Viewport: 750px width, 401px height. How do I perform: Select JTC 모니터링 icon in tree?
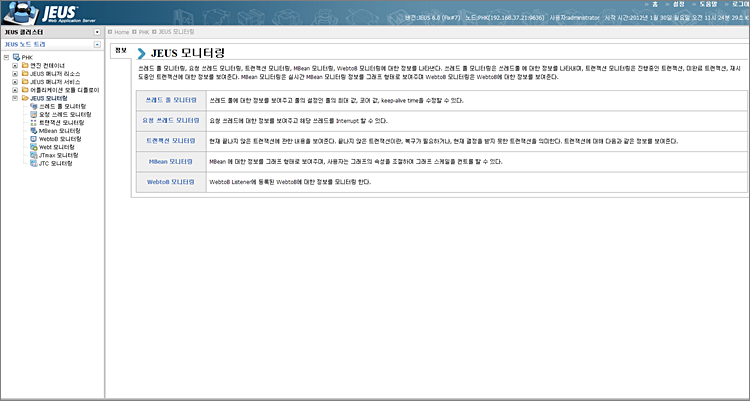(x=33, y=163)
